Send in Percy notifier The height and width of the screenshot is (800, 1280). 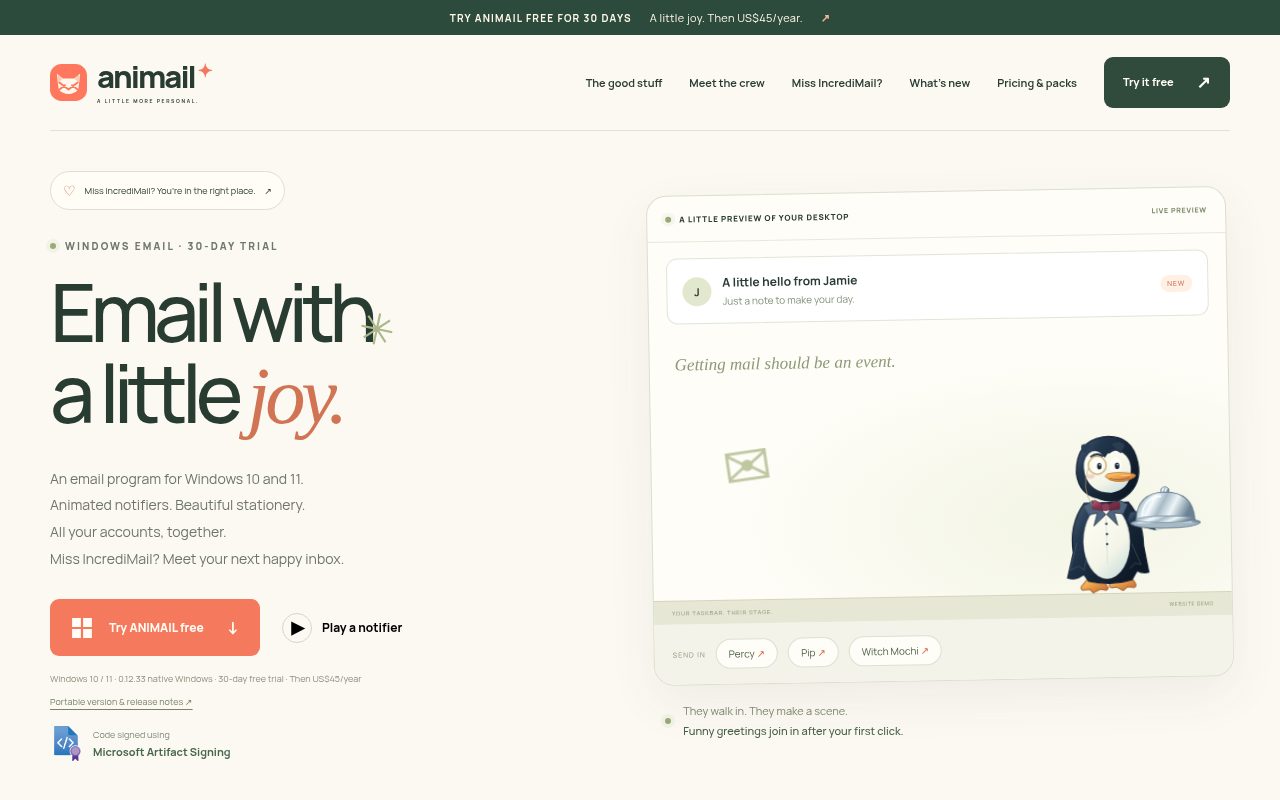746,653
